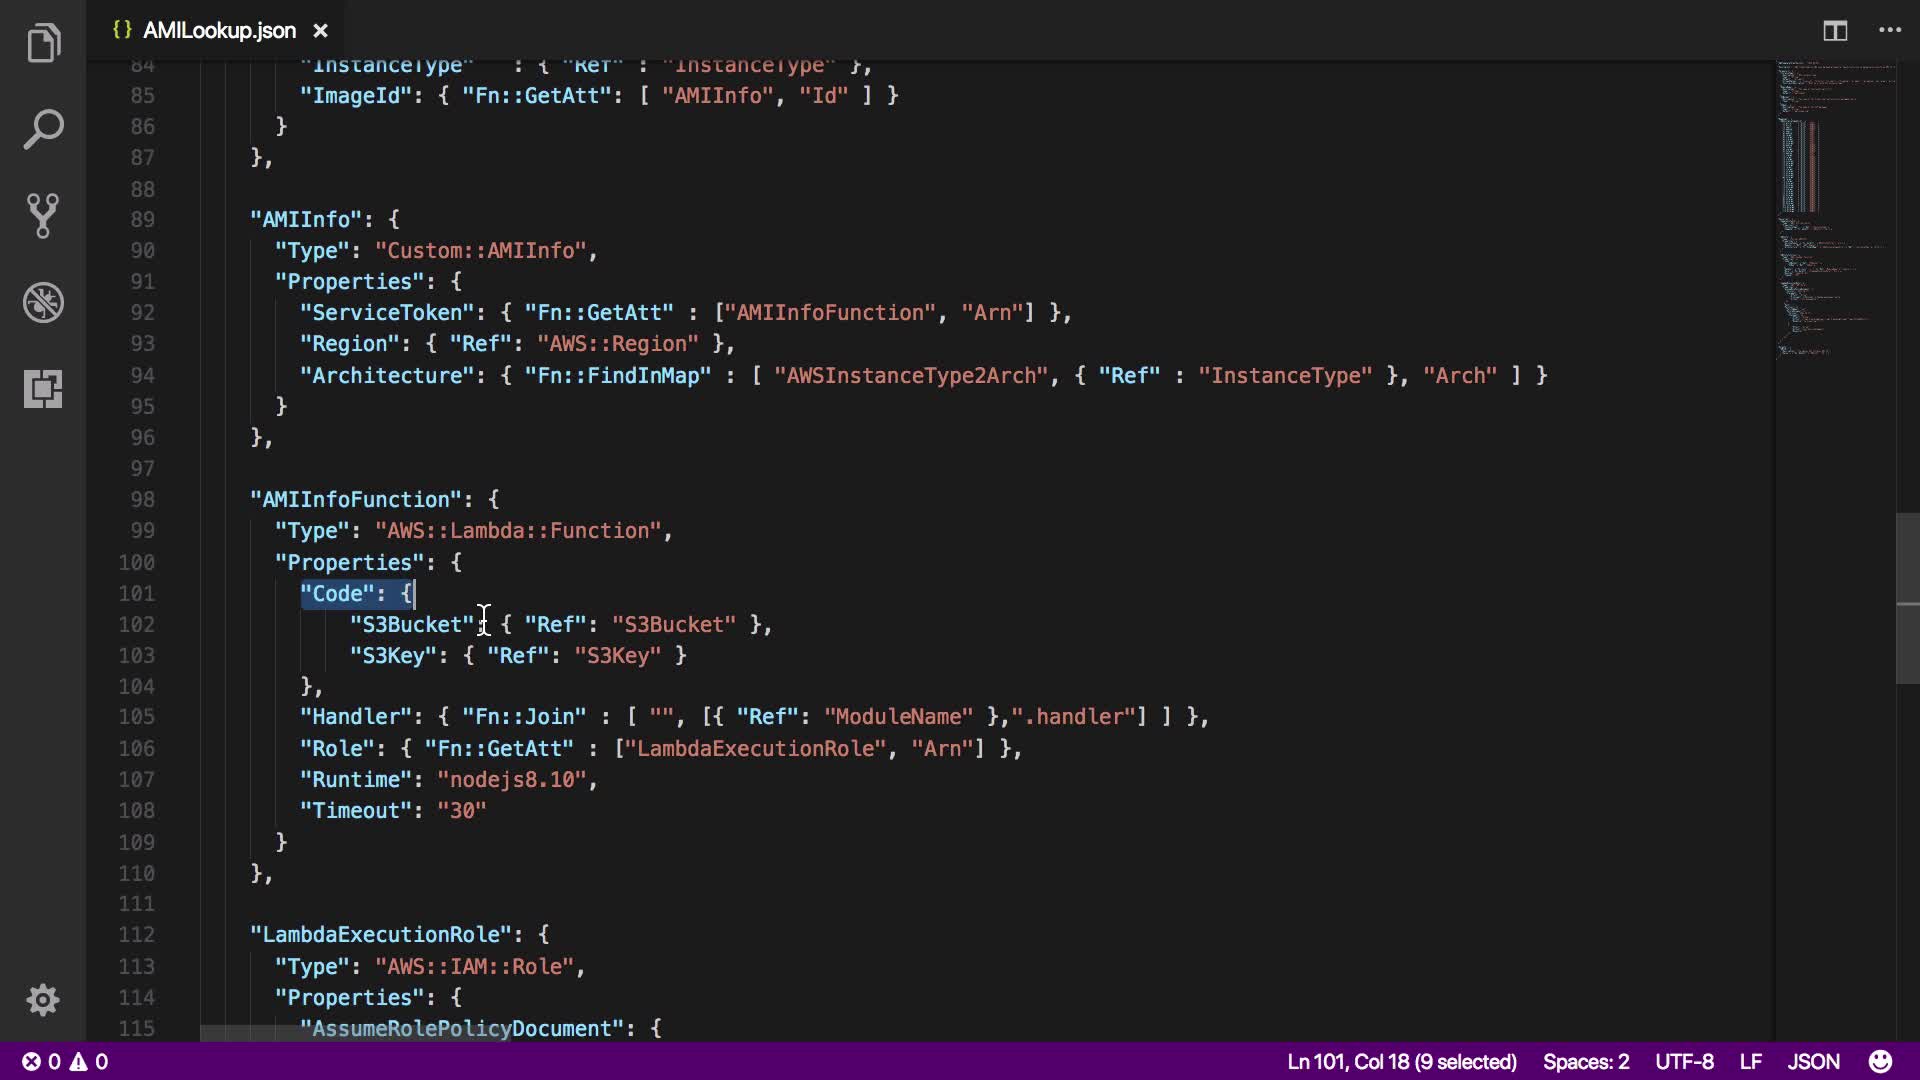Open the Source Control view
The image size is (1920, 1080).
point(43,215)
